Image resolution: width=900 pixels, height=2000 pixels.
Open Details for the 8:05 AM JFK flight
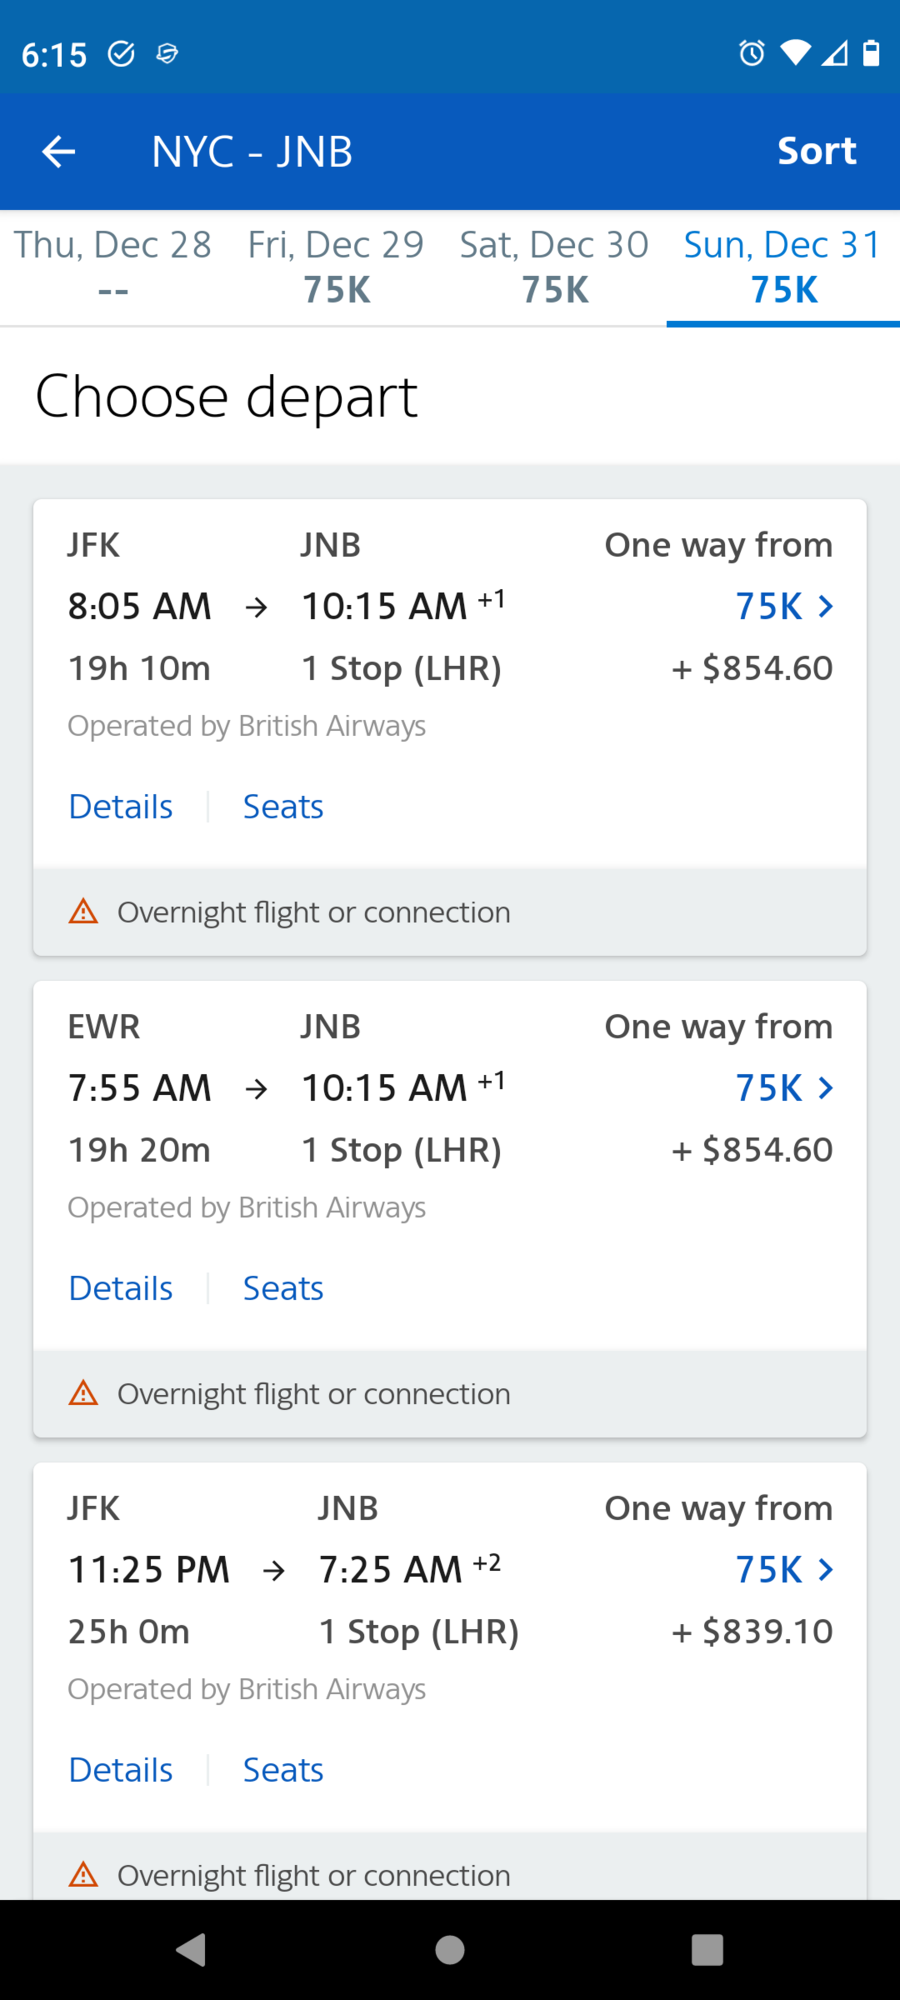(121, 807)
